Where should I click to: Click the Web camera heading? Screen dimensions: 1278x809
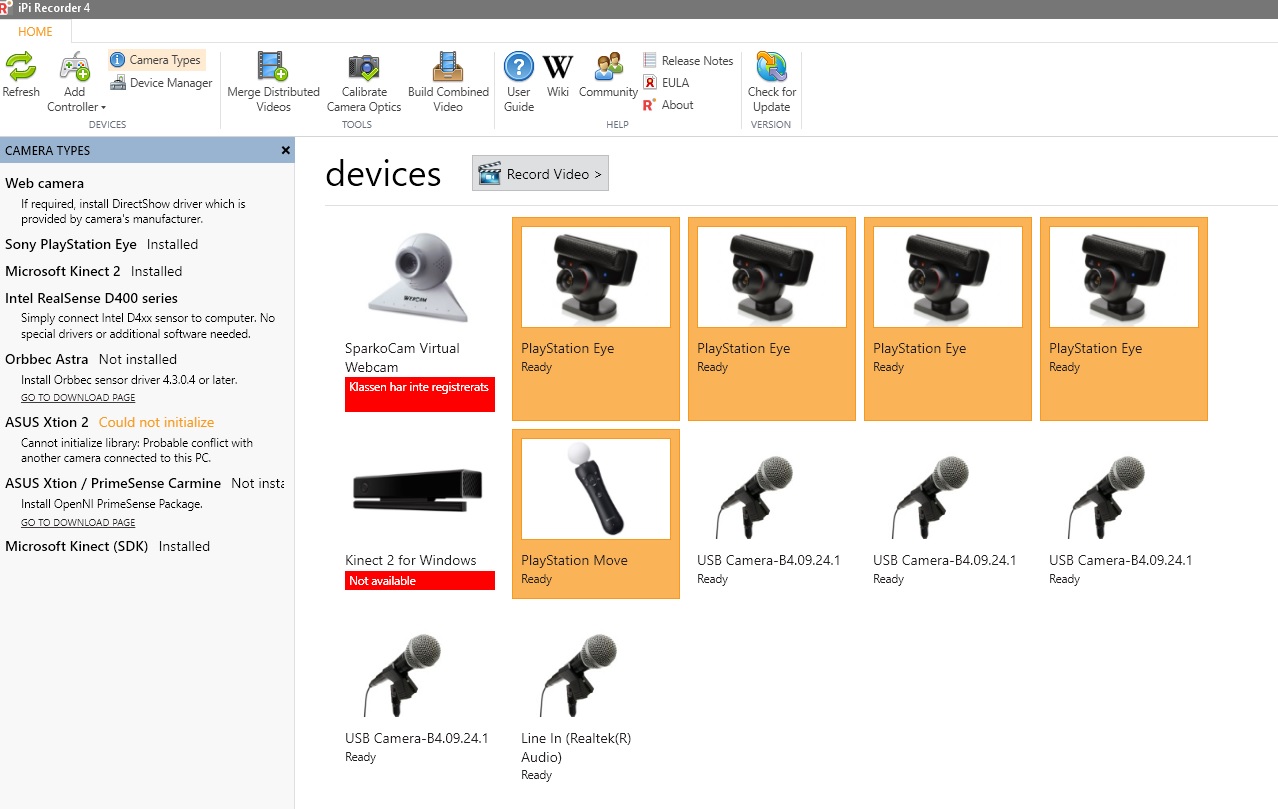point(45,183)
